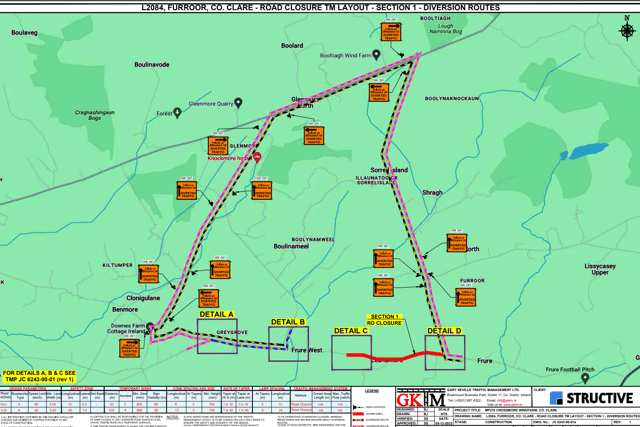Click diverted traffic sign right of Knockmore pin
640x427 pixels.
point(262,190)
